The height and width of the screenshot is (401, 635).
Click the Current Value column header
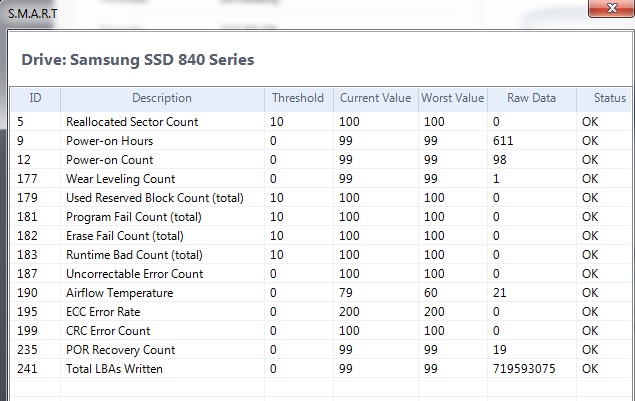tap(374, 98)
